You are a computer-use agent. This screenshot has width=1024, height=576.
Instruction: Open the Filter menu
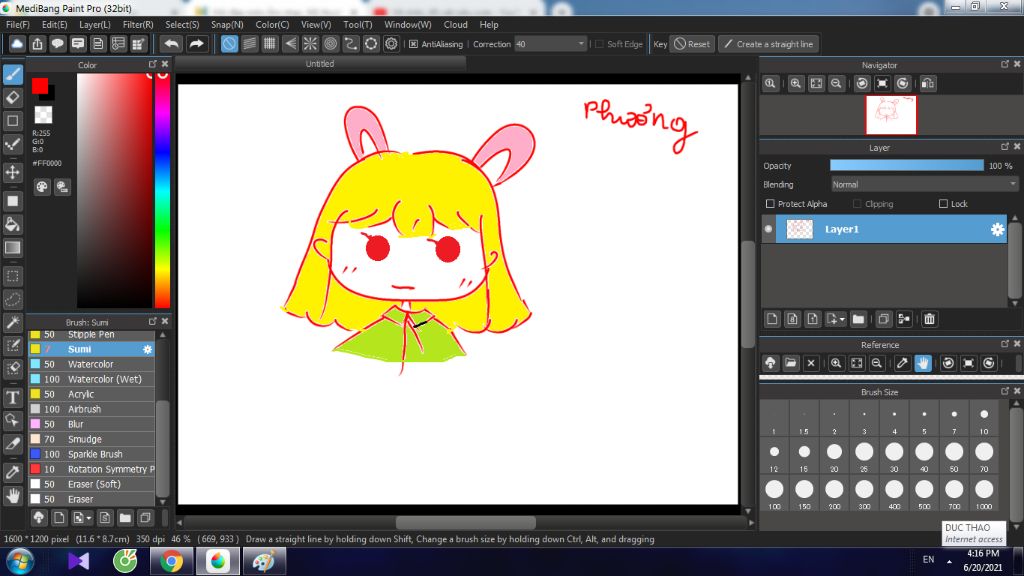click(138, 24)
